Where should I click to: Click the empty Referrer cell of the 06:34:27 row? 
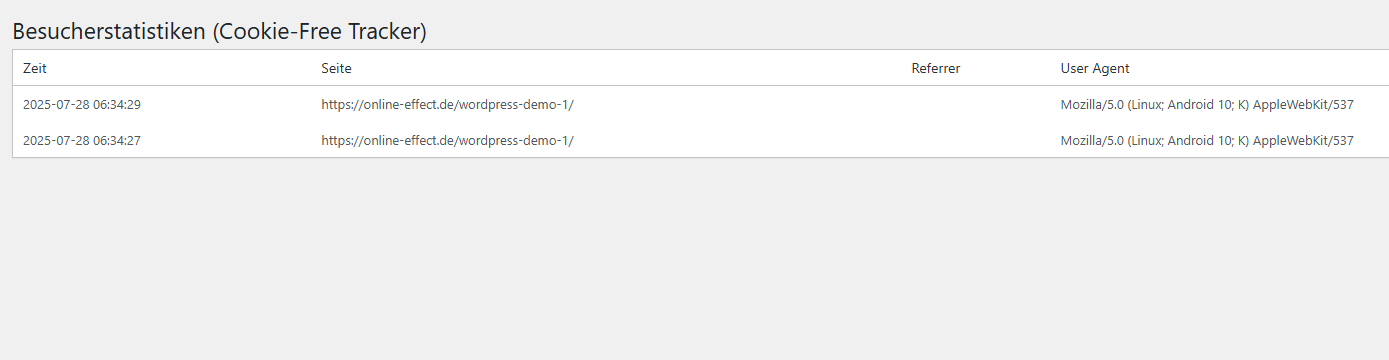pyautogui.click(x=976, y=140)
